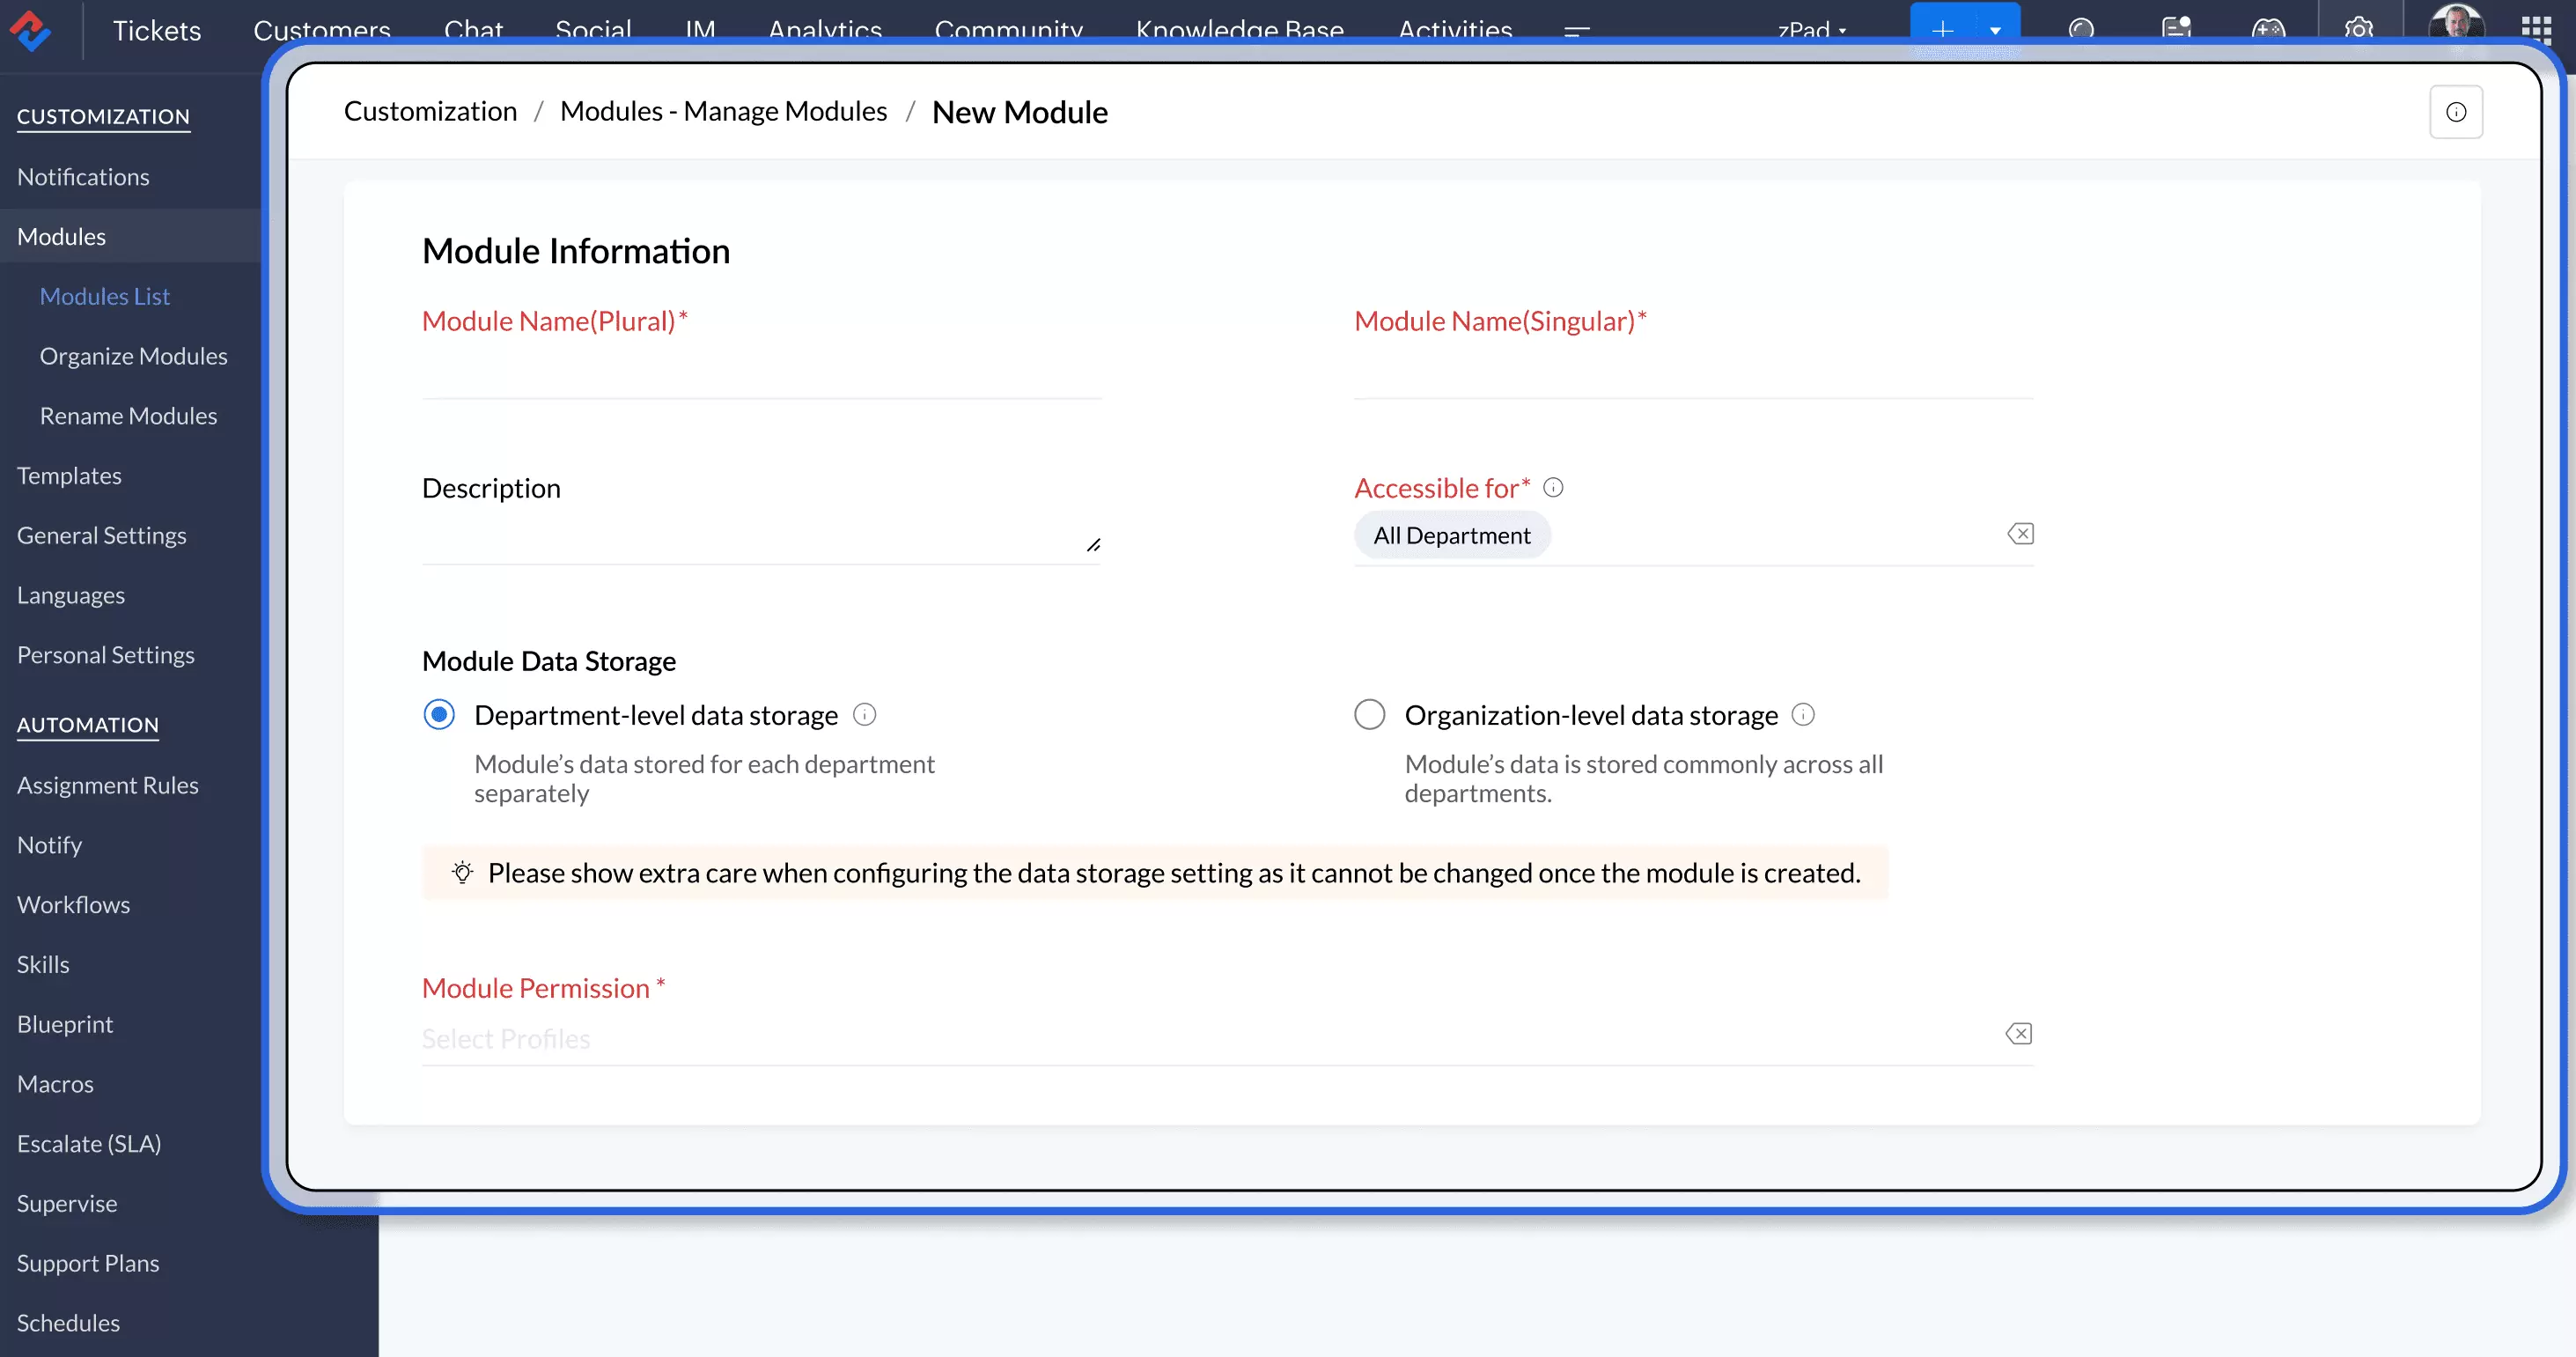Open the Tickets tab
Viewport: 2576px width, 1357px height.
tap(156, 30)
